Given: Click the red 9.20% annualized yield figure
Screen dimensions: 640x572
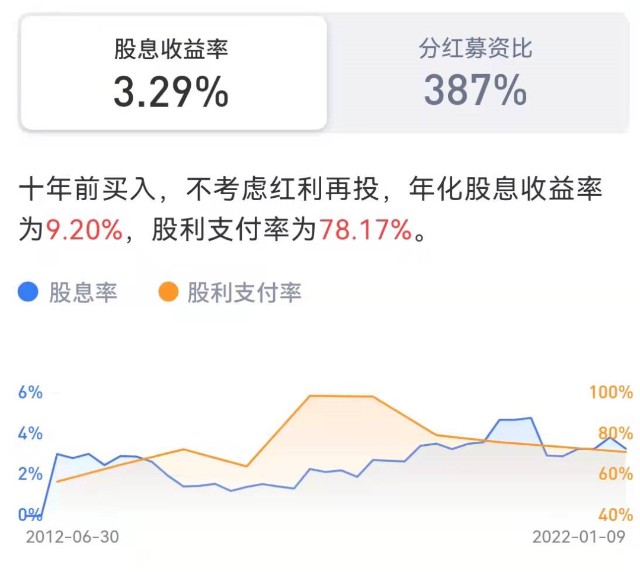Looking at the screenshot, I should point(84,230).
